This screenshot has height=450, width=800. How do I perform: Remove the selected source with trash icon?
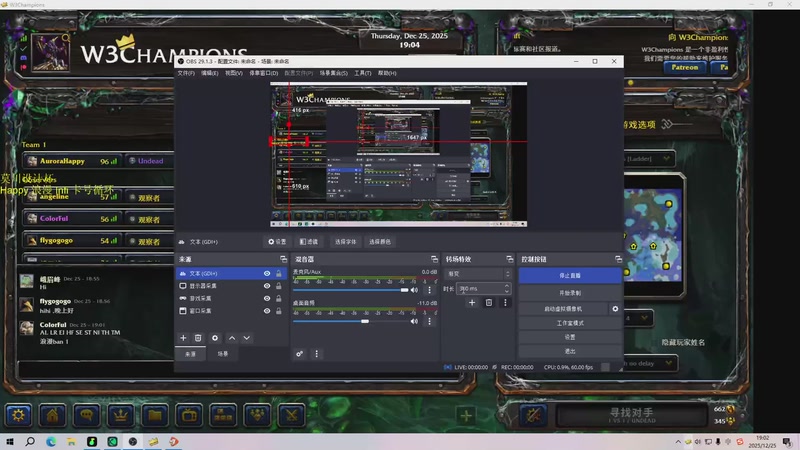pyautogui.click(x=198, y=338)
